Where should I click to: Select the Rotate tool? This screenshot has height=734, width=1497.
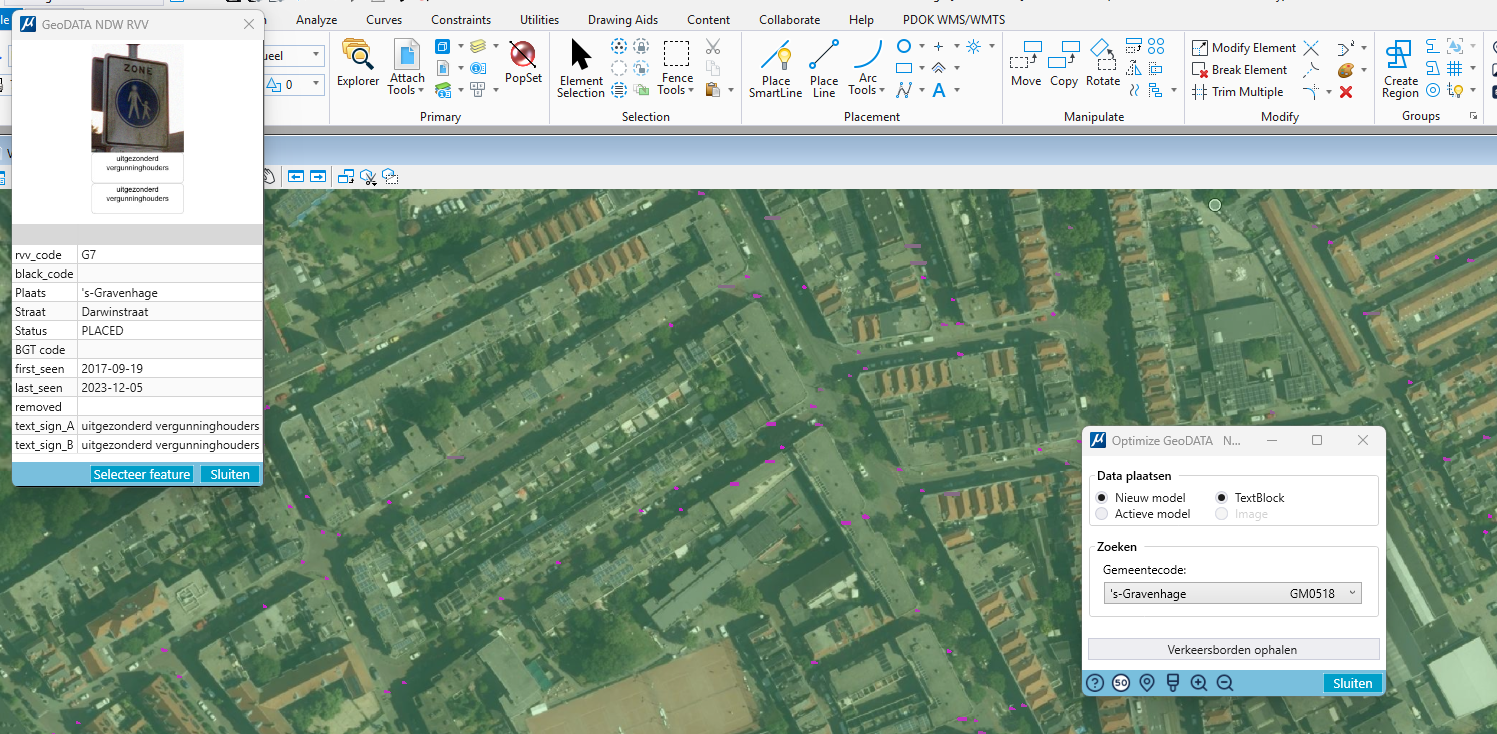tap(1102, 63)
